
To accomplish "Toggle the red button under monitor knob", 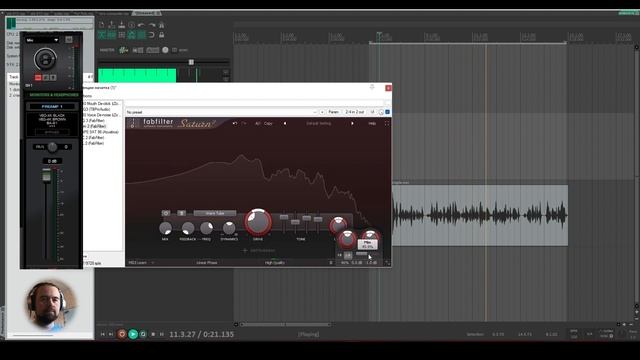I will (x=38, y=78).
